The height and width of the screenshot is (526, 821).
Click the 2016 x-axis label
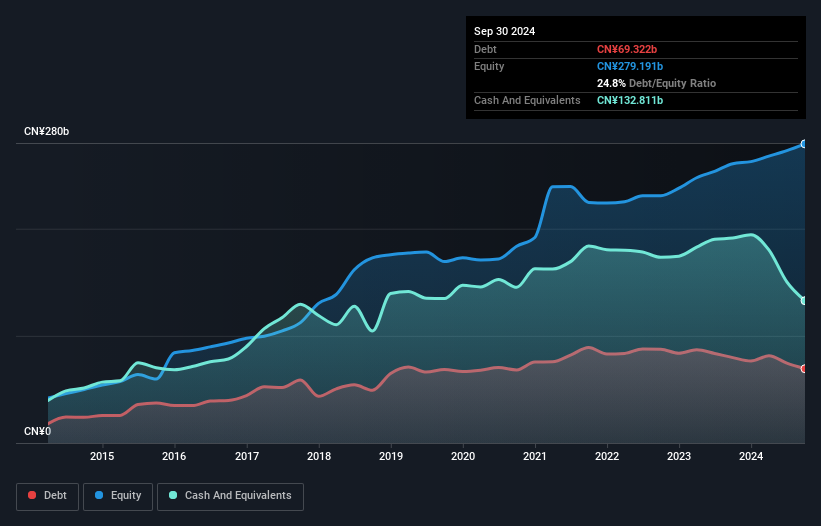click(174, 456)
